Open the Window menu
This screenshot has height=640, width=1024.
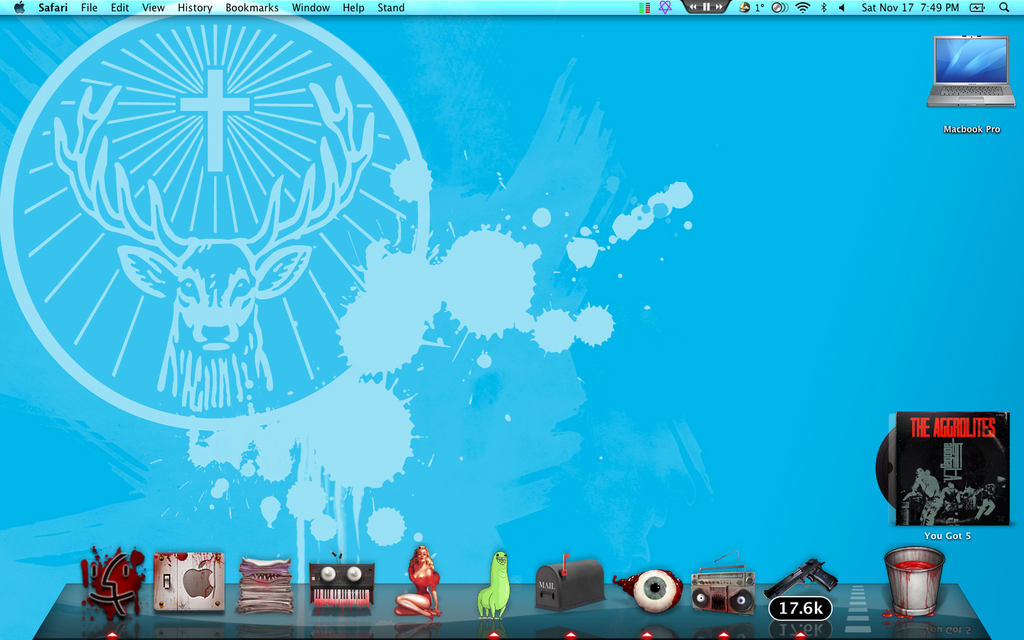pyautogui.click(x=310, y=8)
